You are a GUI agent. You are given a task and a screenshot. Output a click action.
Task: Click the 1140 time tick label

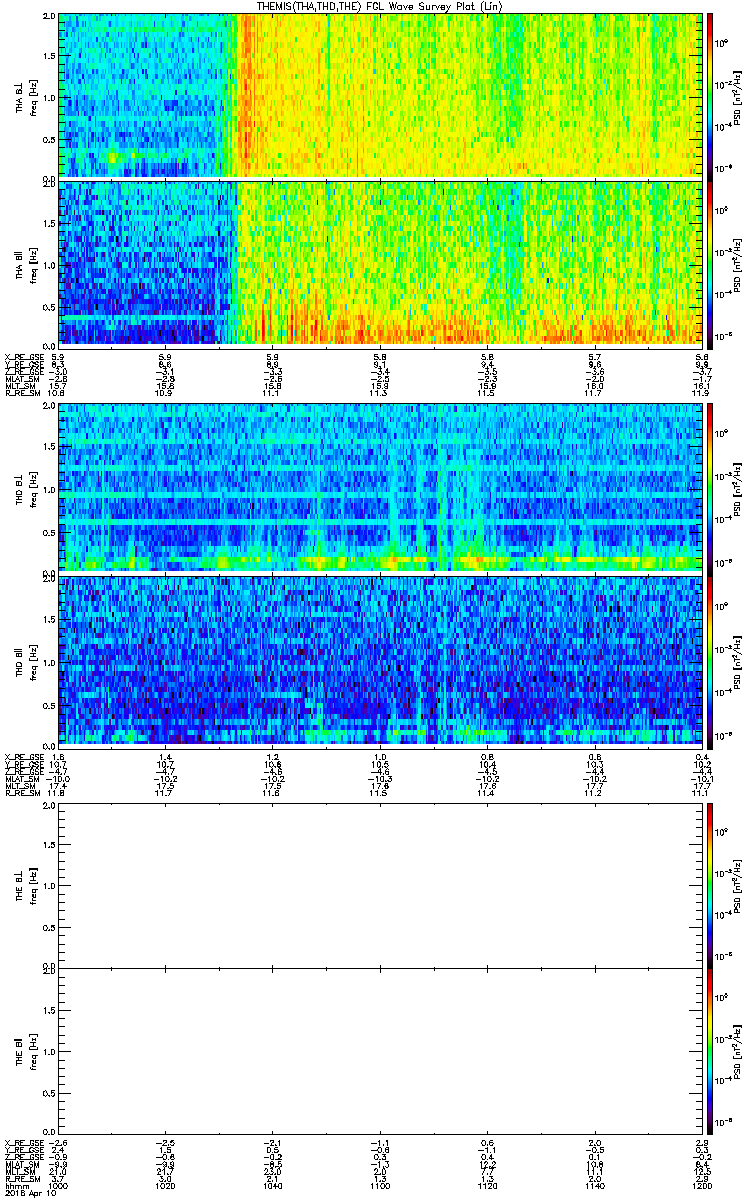pos(594,1185)
